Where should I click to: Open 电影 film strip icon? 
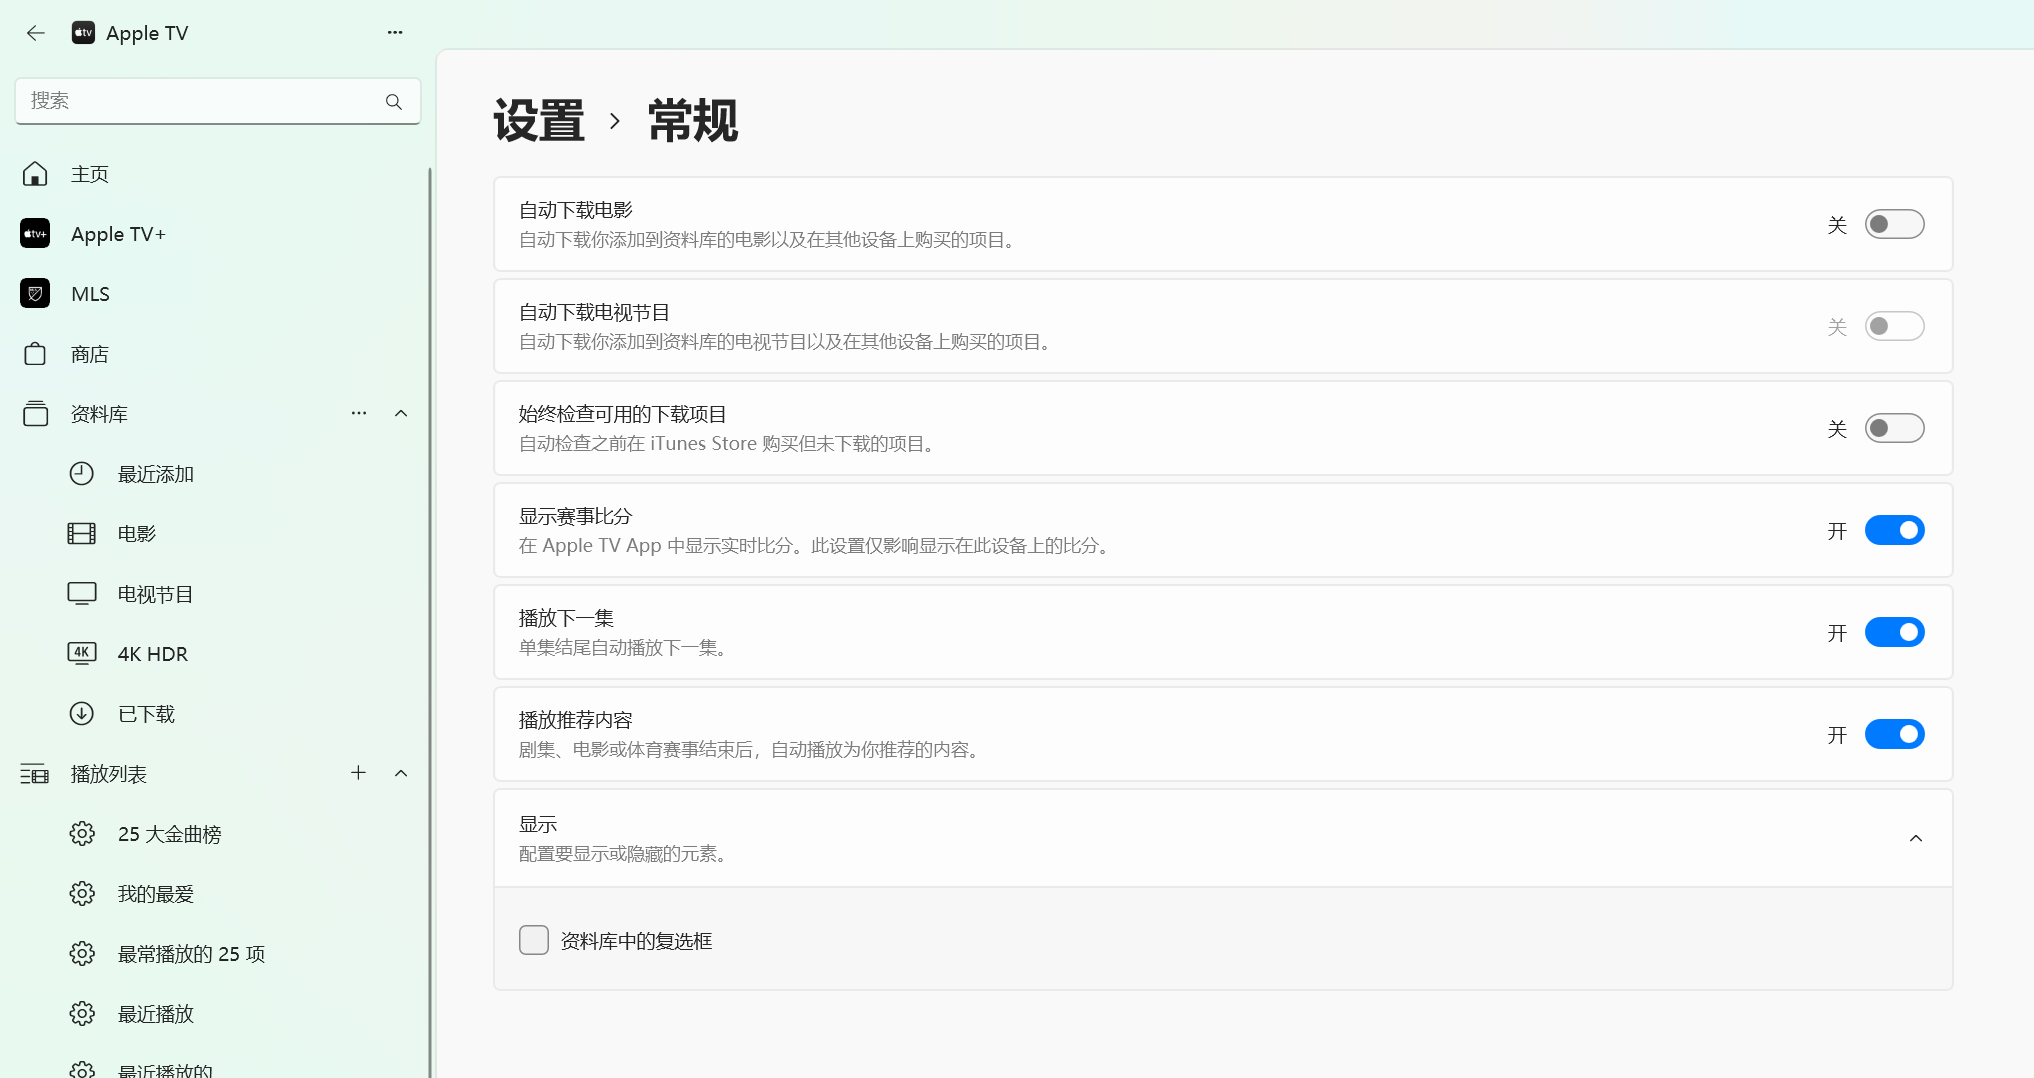coord(82,534)
